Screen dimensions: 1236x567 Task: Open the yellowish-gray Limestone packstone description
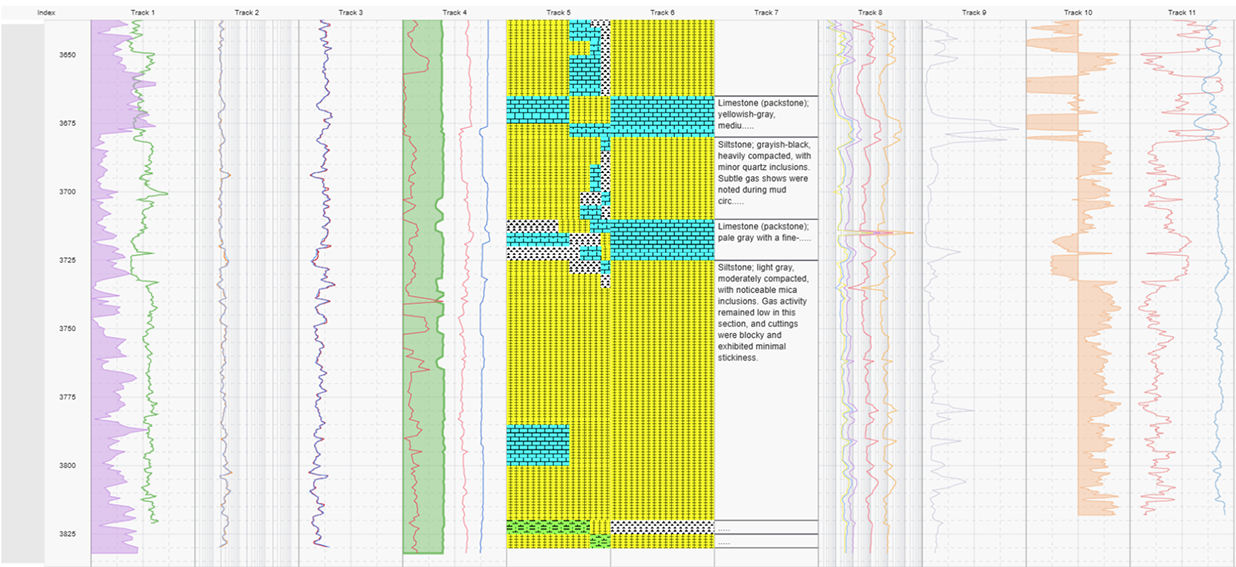766,116
